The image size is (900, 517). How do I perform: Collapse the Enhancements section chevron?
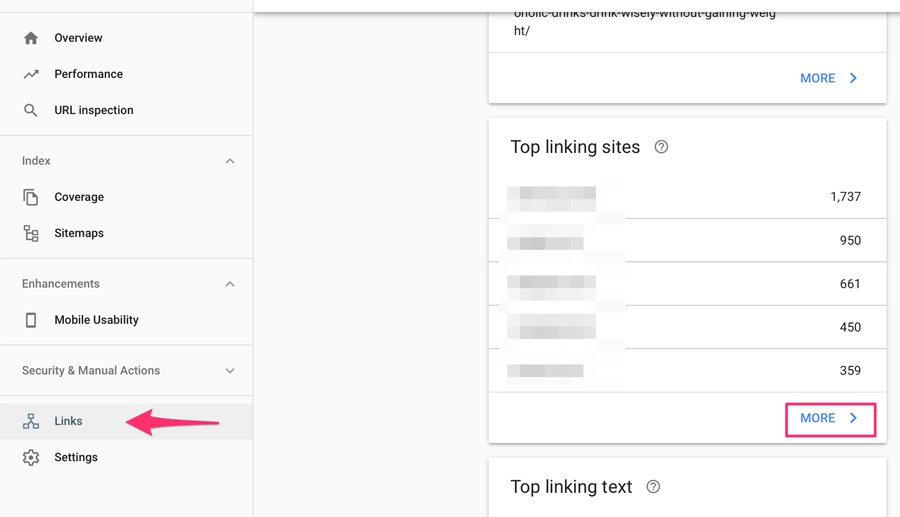coord(230,284)
